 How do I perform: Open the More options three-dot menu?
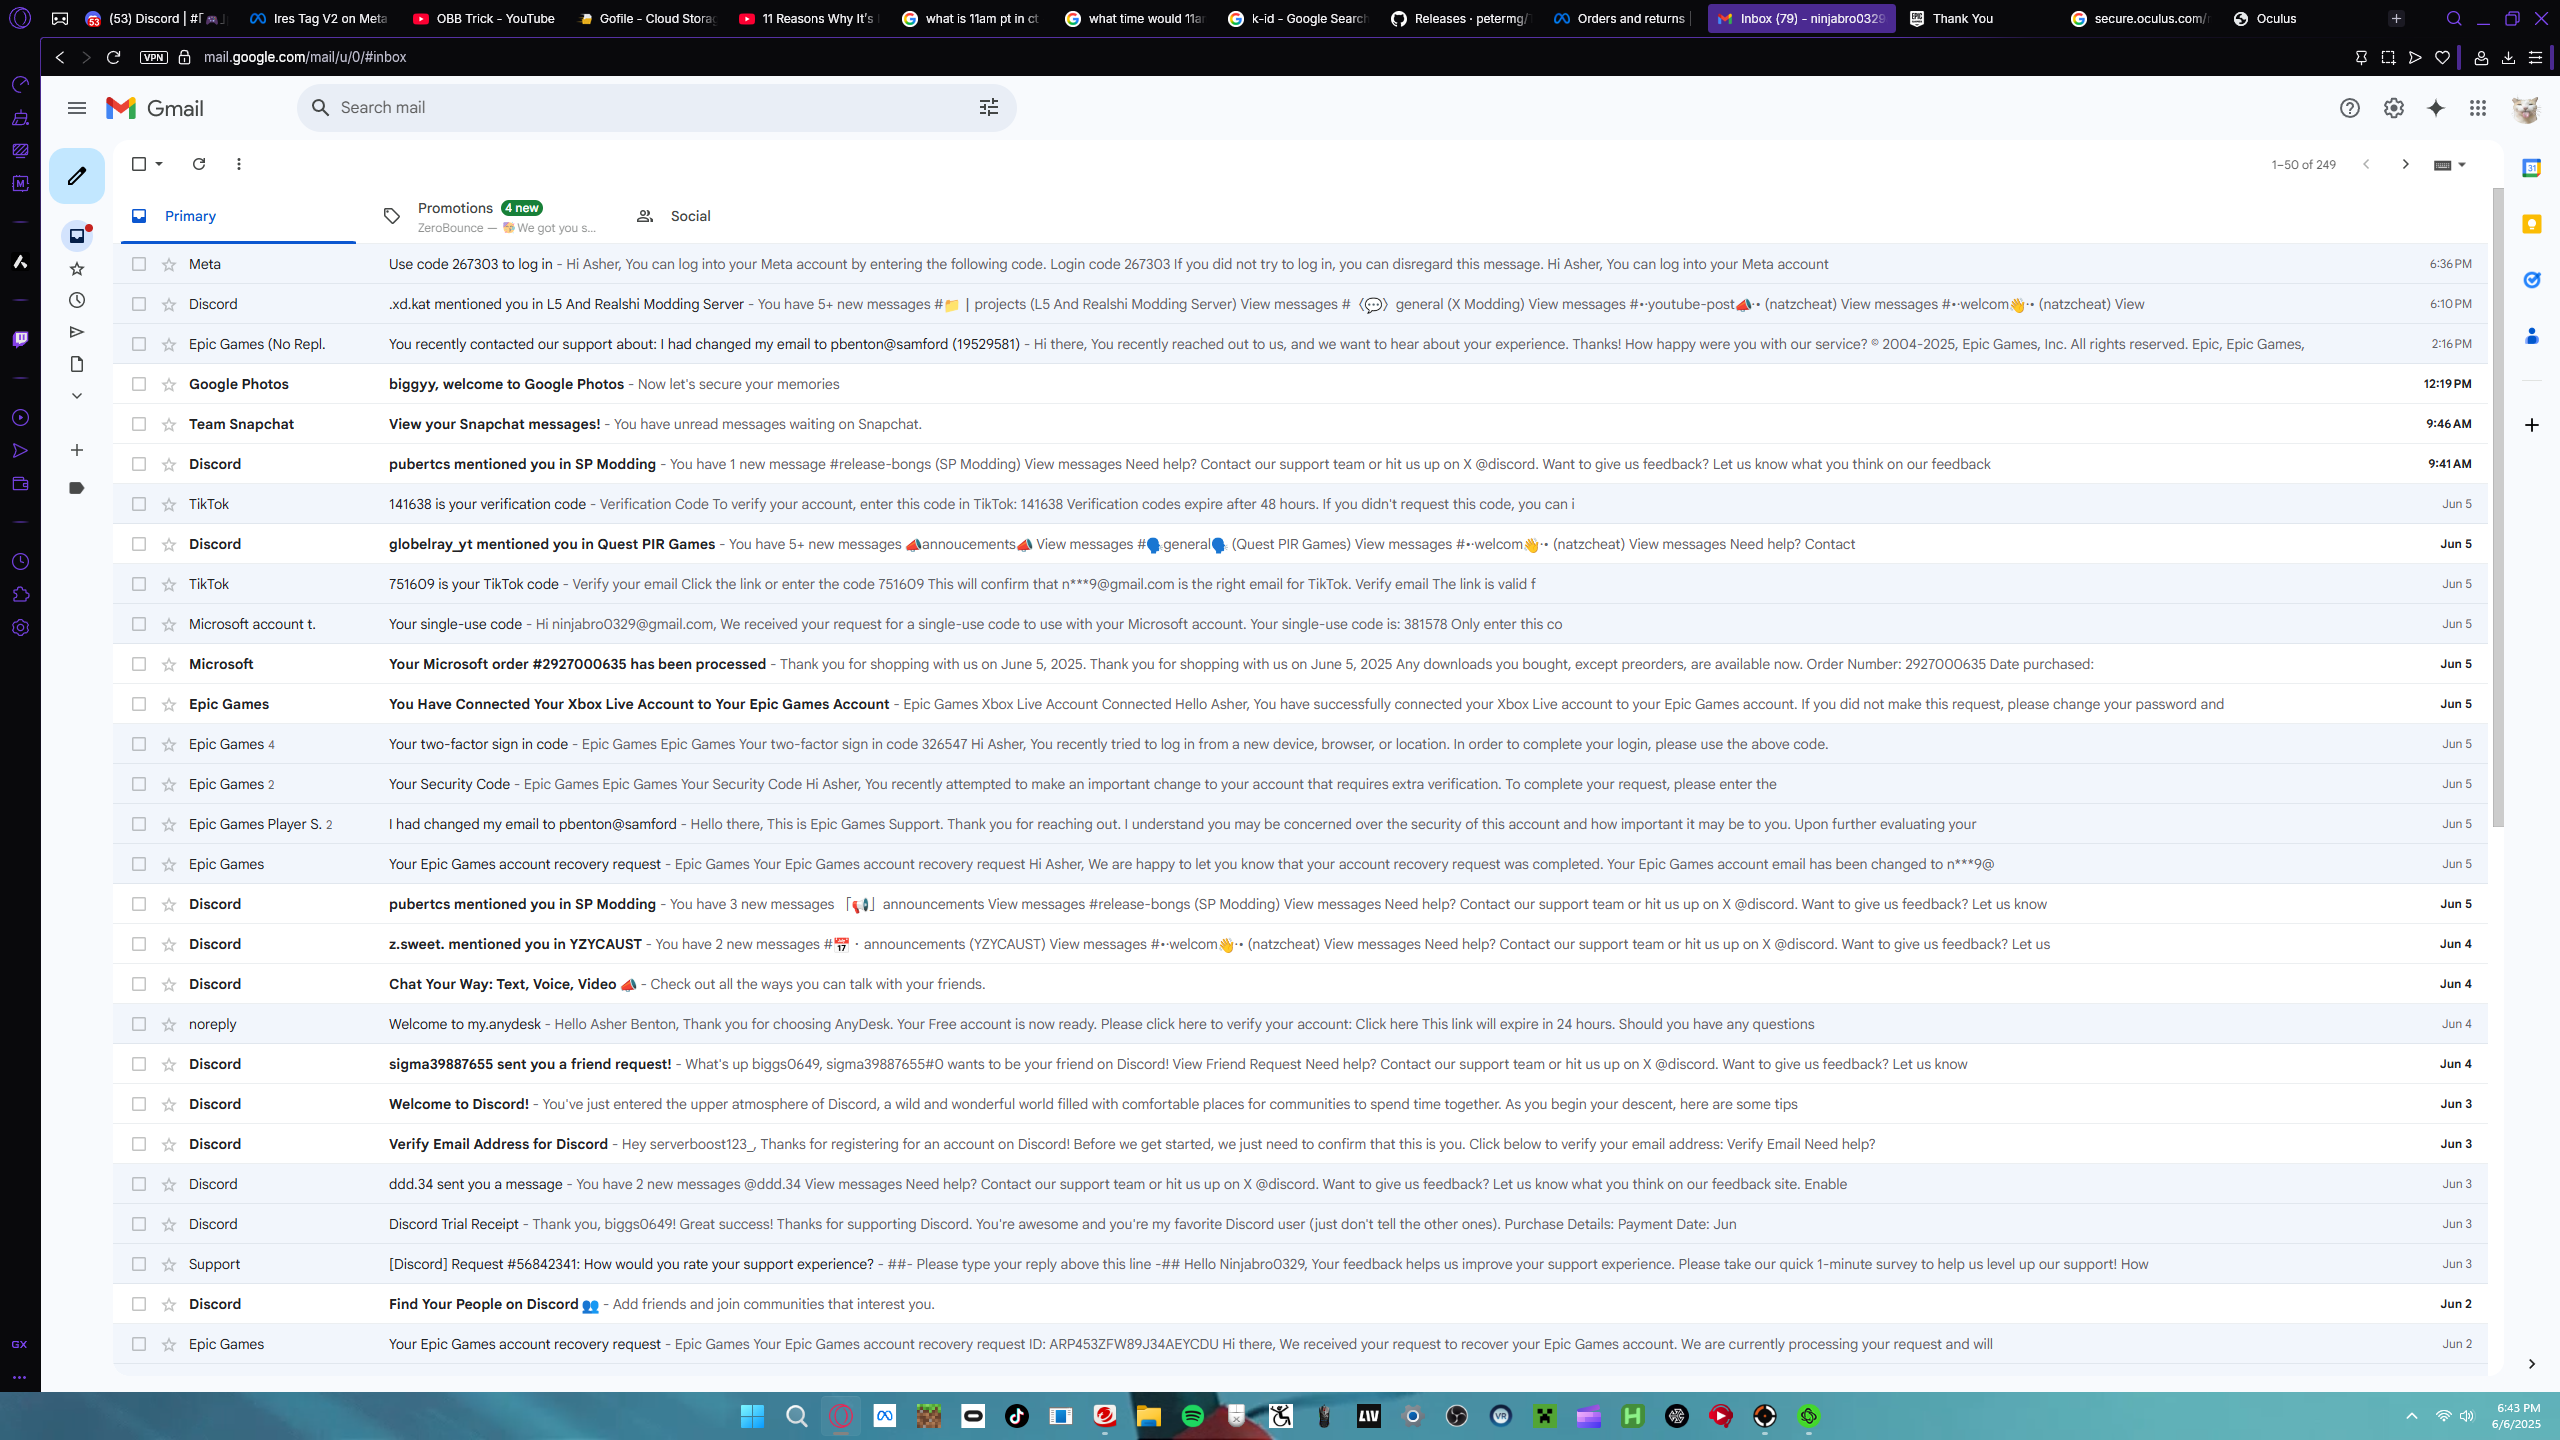(239, 164)
